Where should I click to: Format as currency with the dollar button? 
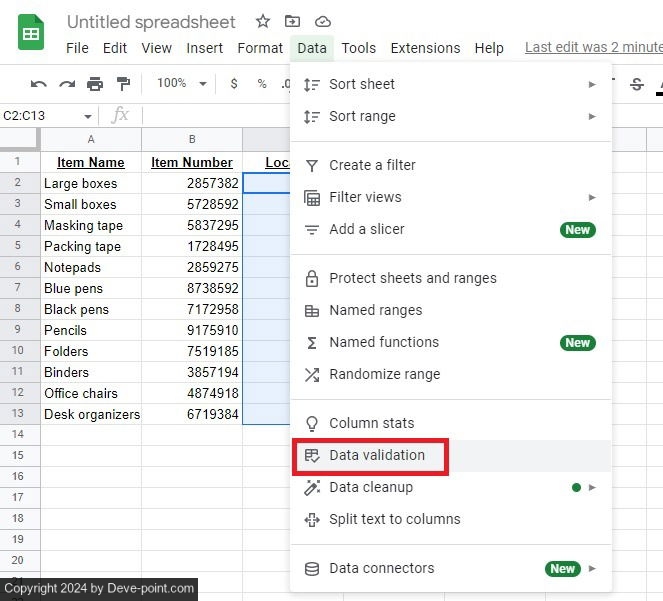point(234,84)
